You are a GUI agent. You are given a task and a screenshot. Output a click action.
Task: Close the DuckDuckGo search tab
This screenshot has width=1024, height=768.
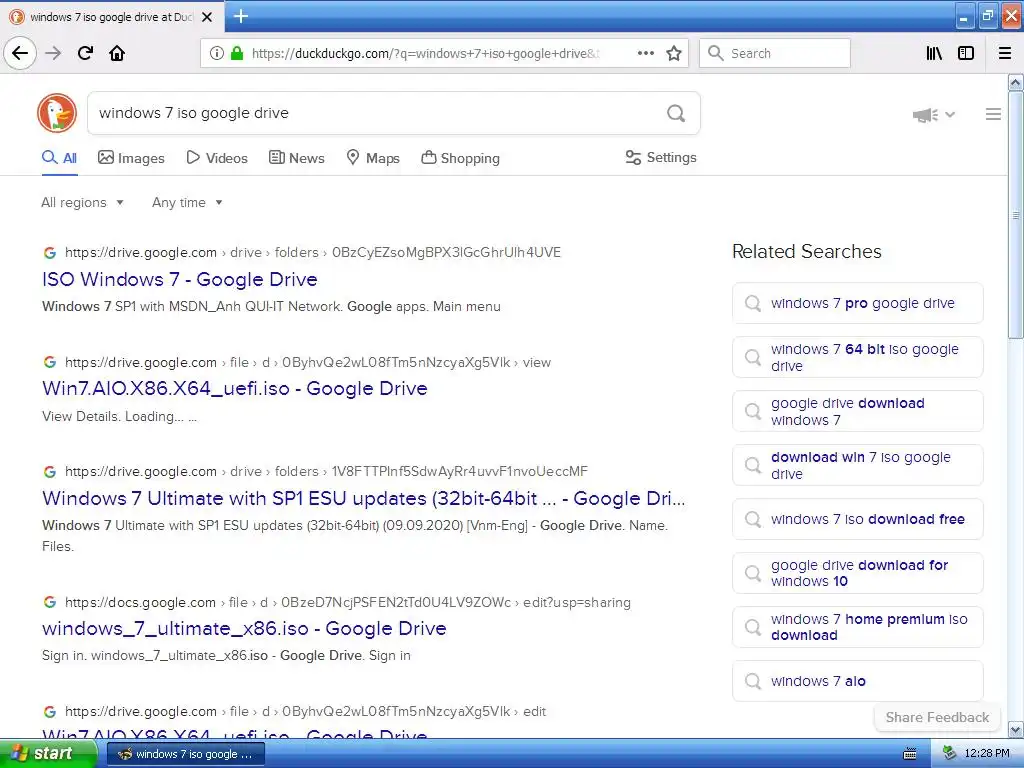coord(207,17)
